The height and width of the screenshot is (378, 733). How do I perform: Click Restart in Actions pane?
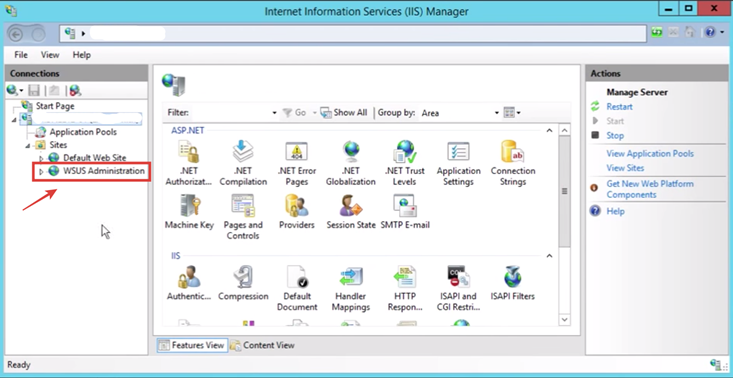(x=619, y=107)
